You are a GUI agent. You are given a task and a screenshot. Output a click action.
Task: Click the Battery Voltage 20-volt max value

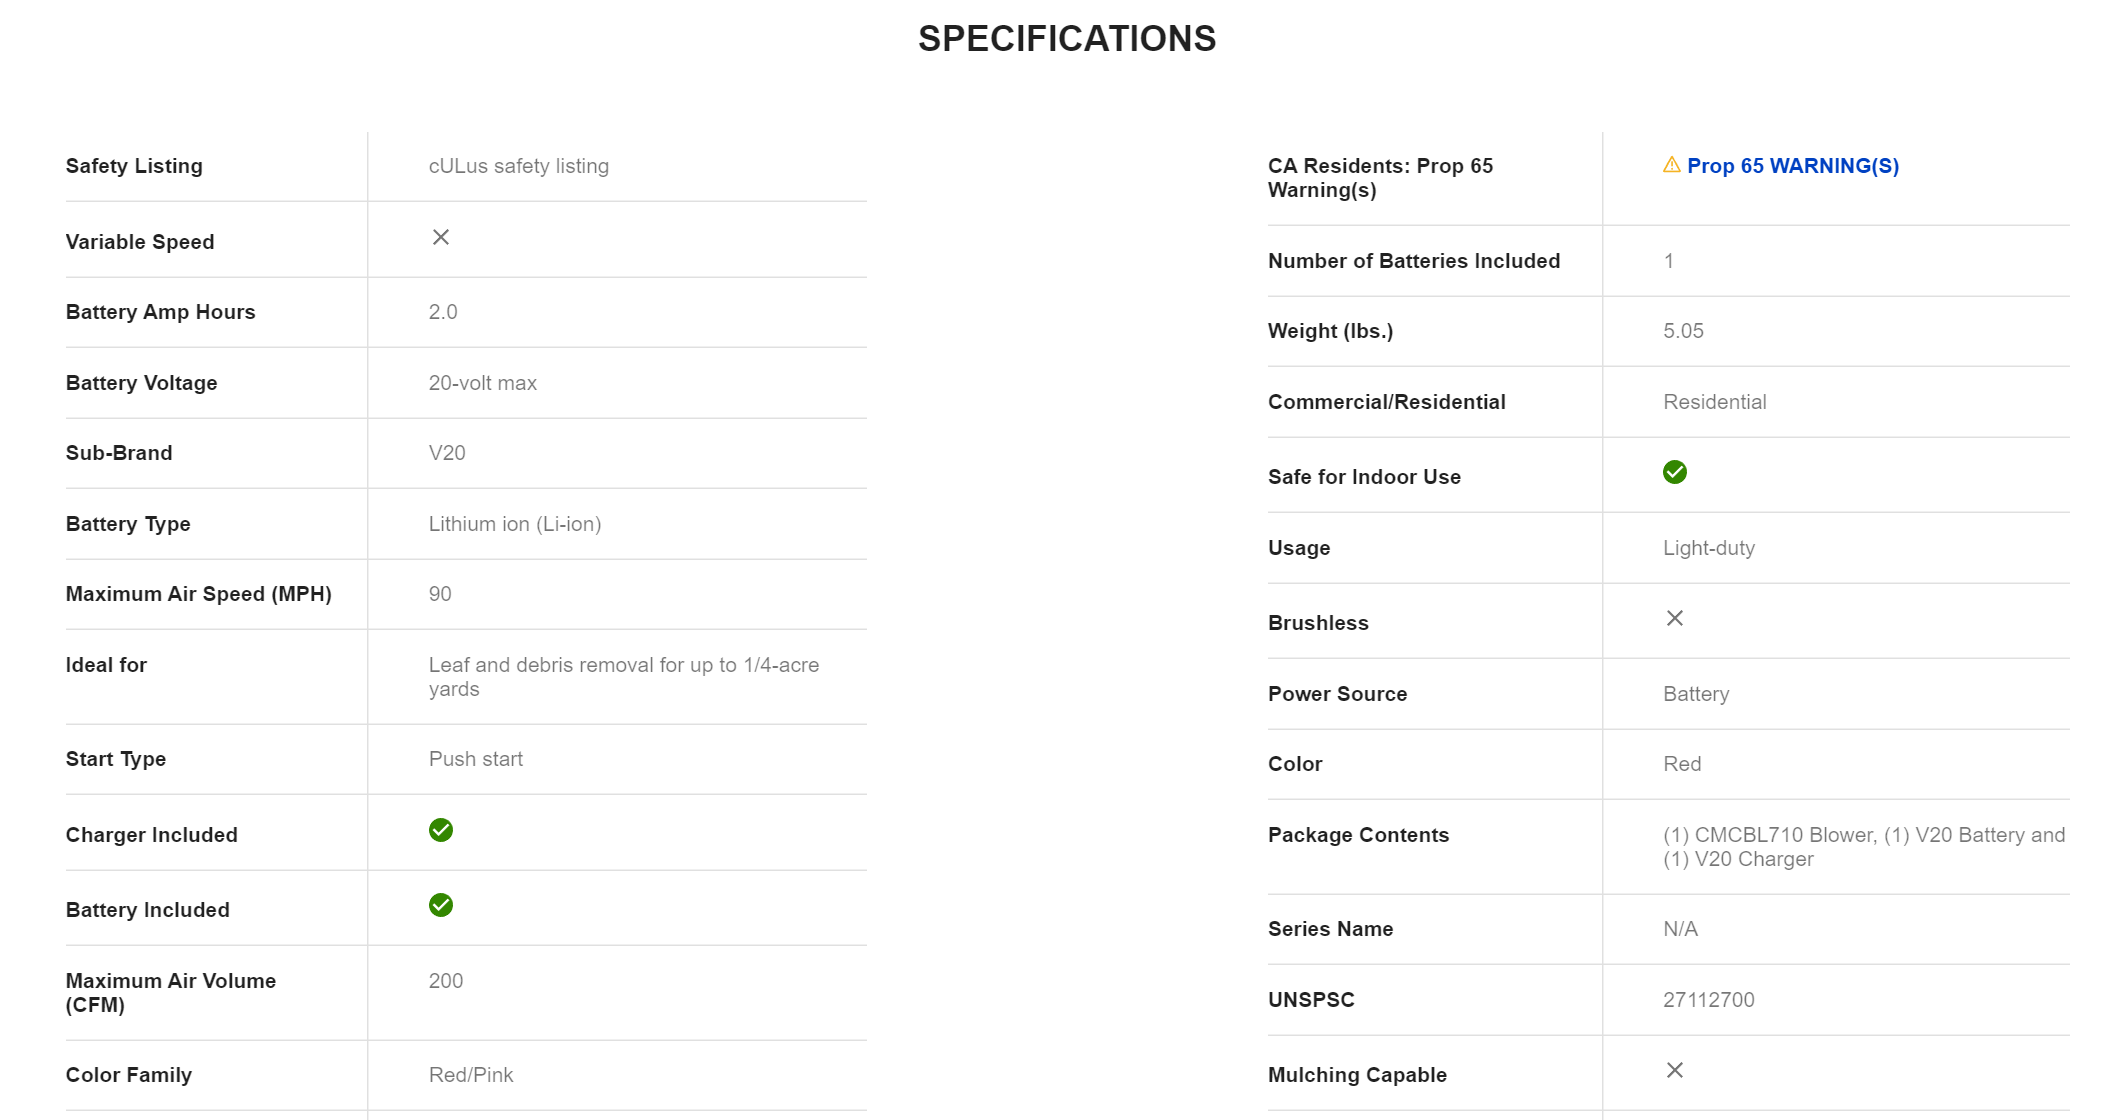tap(482, 383)
